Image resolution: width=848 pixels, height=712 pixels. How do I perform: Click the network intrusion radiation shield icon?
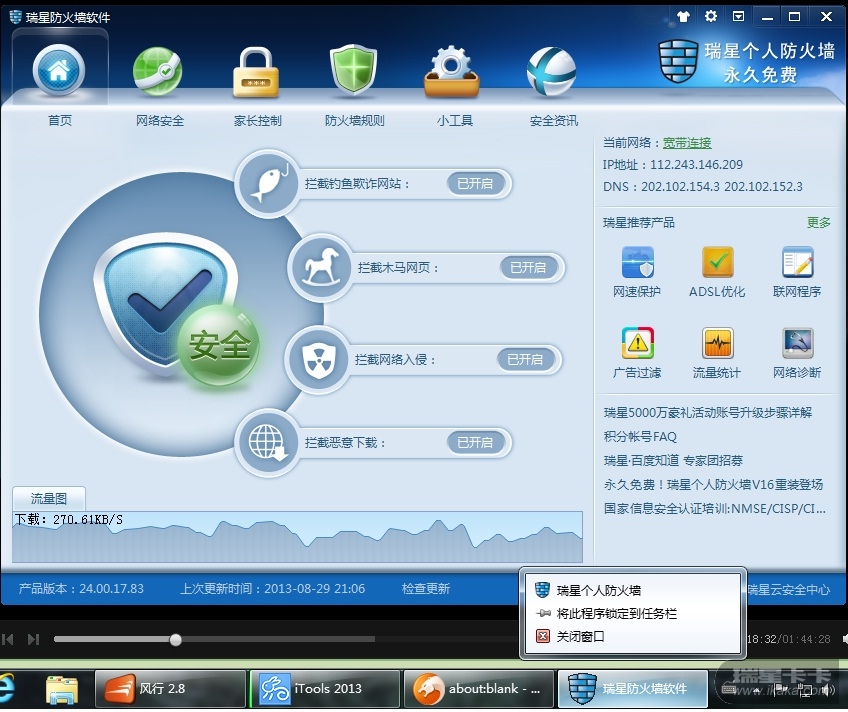pyautogui.click(x=318, y=360)
